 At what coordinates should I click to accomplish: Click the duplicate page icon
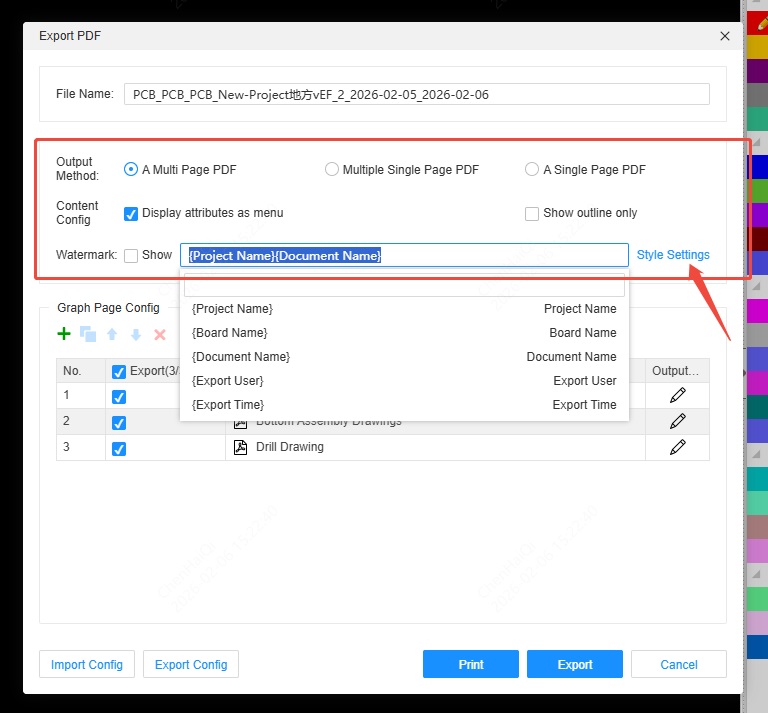(88, 334)
